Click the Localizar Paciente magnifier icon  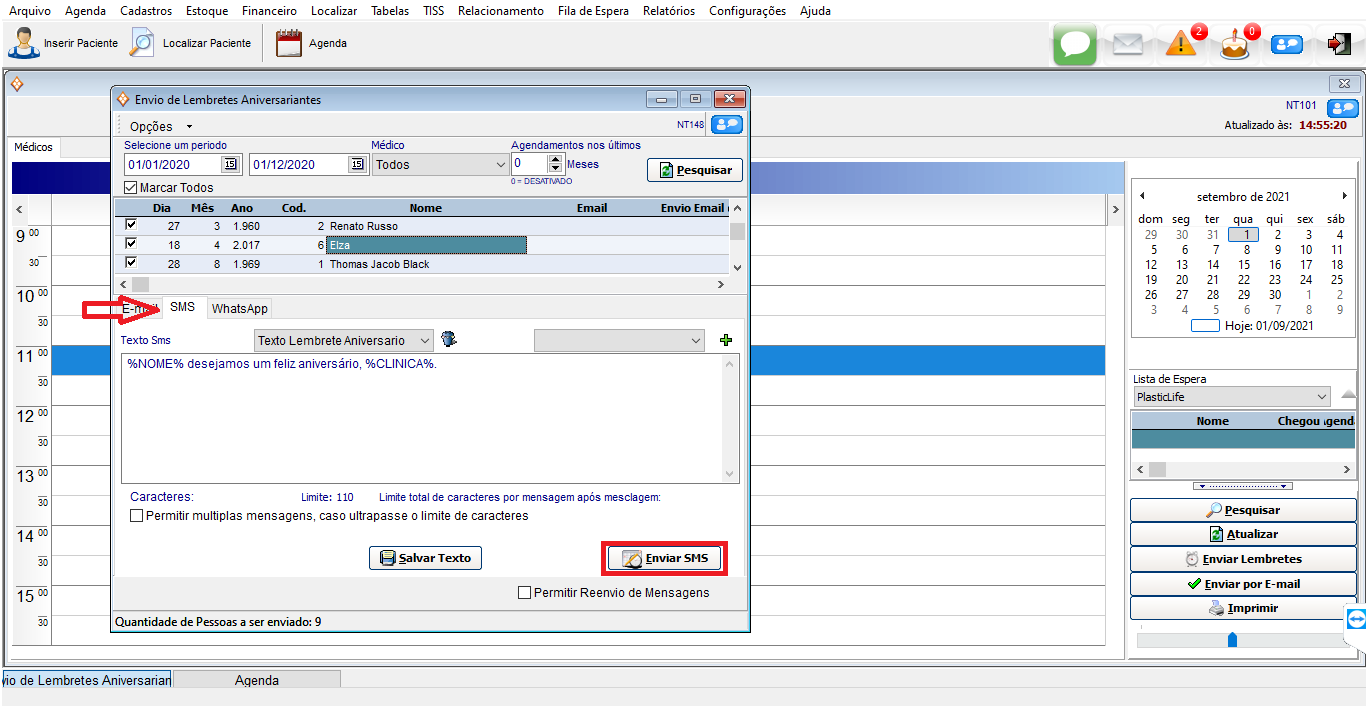click(x=143, y=43)
